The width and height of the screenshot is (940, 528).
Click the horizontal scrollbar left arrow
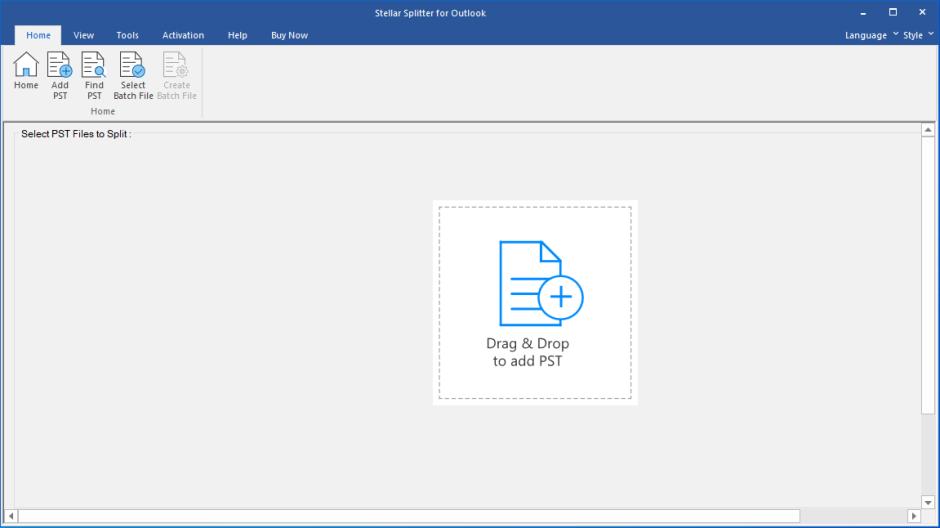tap(11, 516)
